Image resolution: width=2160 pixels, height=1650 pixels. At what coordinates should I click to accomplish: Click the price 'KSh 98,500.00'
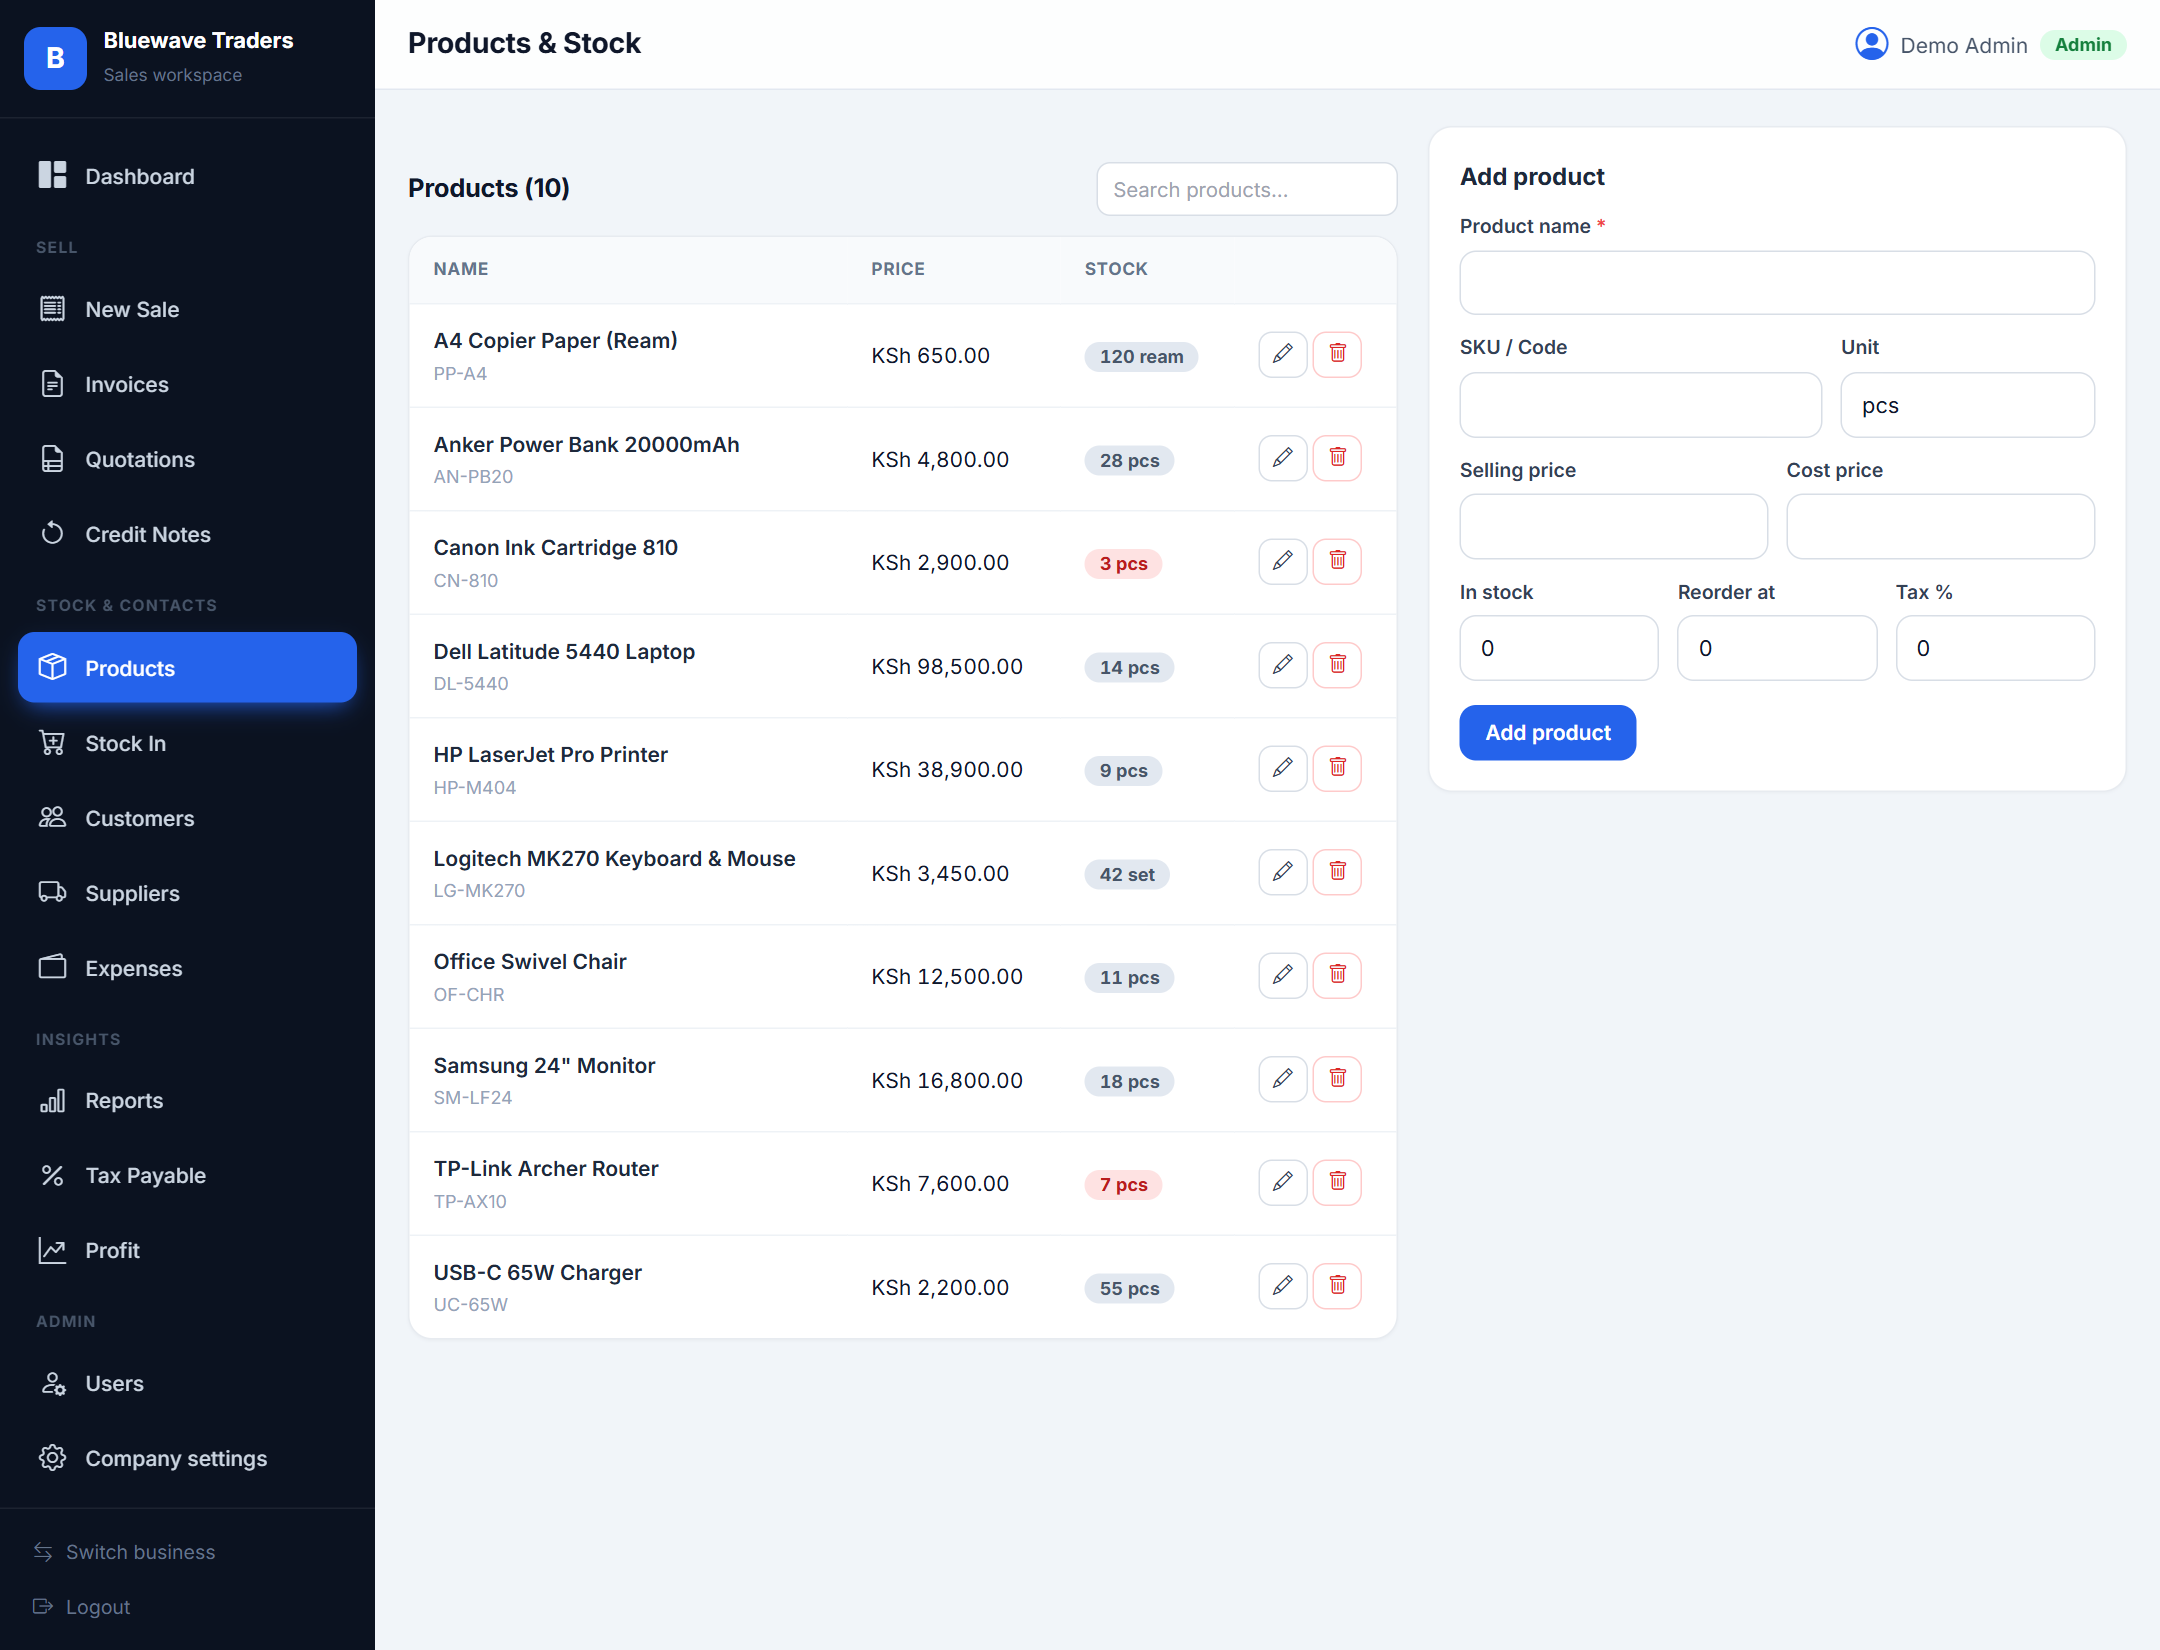click(946, 666)
